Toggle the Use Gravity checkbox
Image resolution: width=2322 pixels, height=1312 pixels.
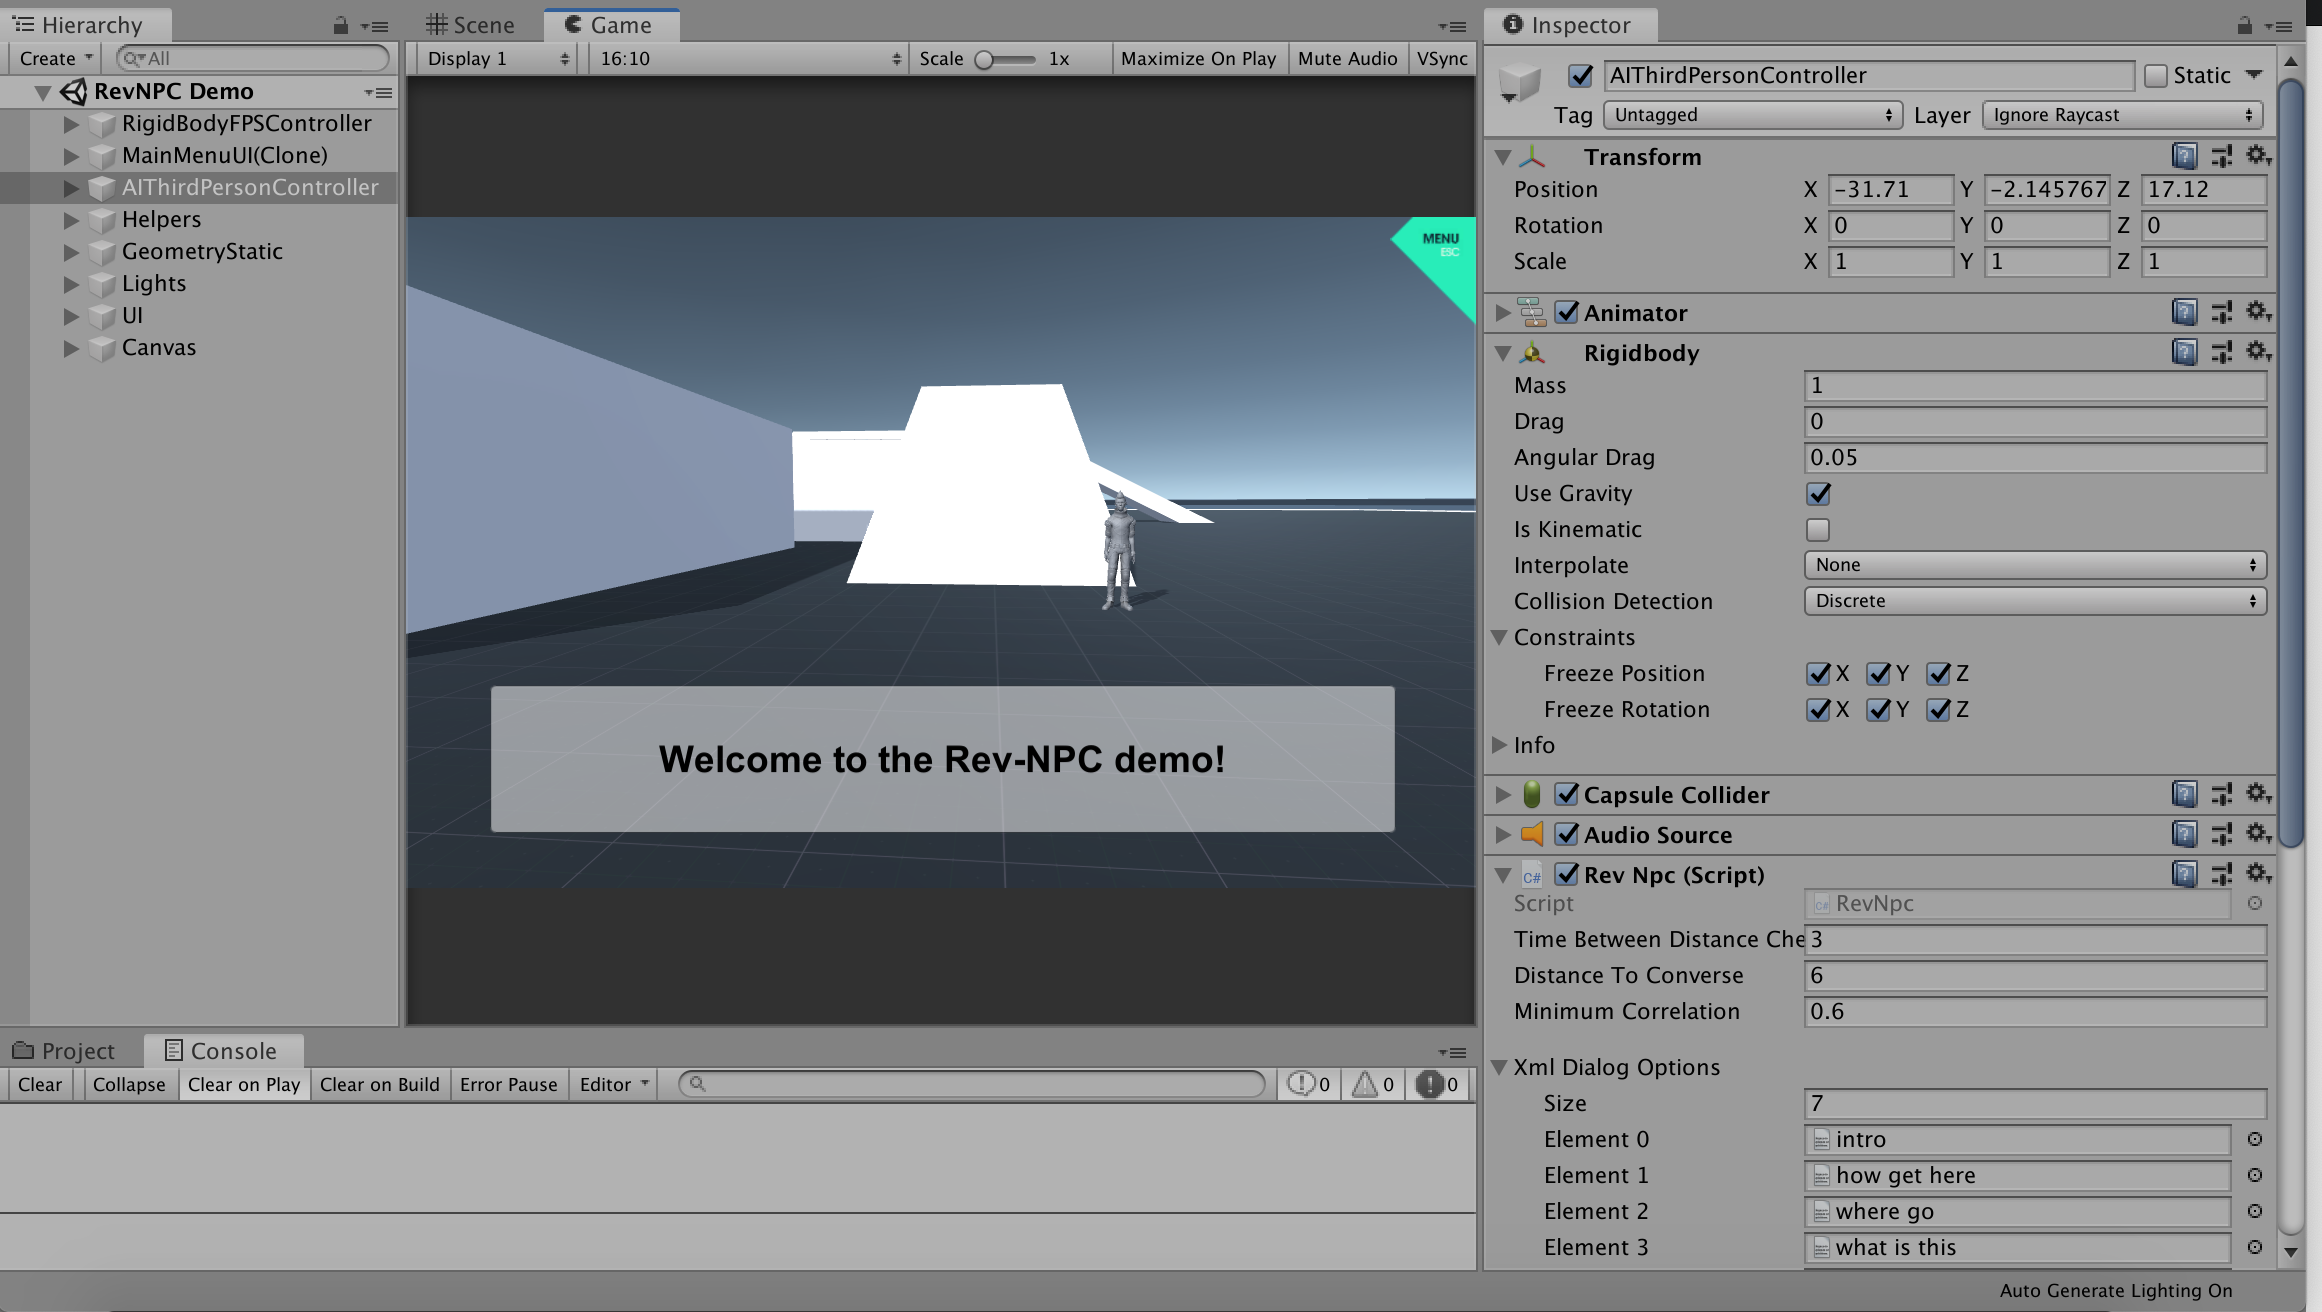pyautogui.click(x=1818, y=493)
